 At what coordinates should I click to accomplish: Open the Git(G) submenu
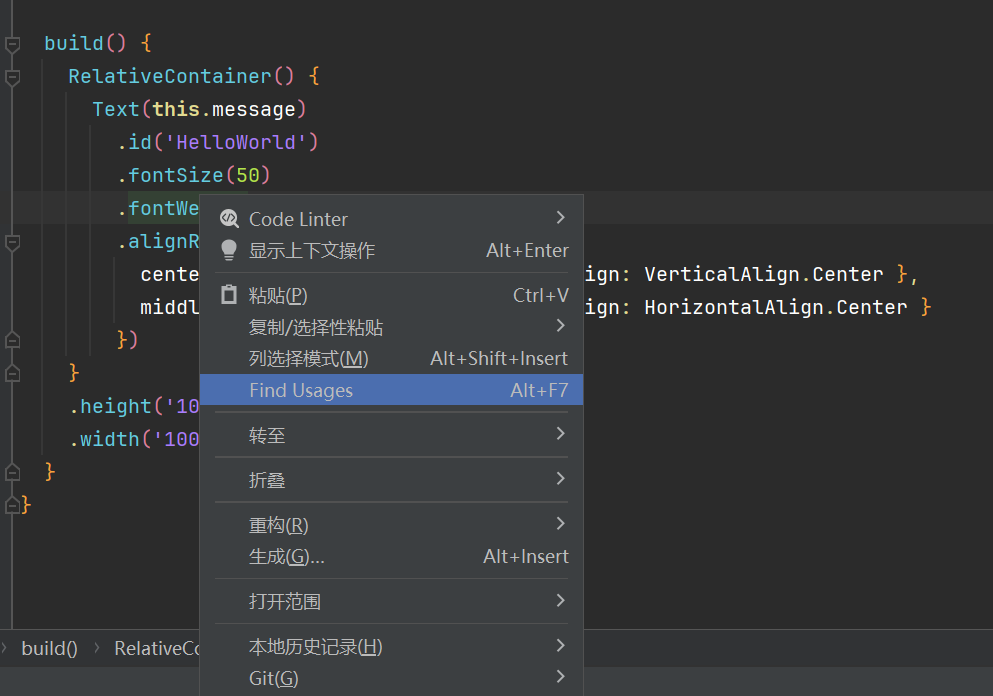pos(391,678)
